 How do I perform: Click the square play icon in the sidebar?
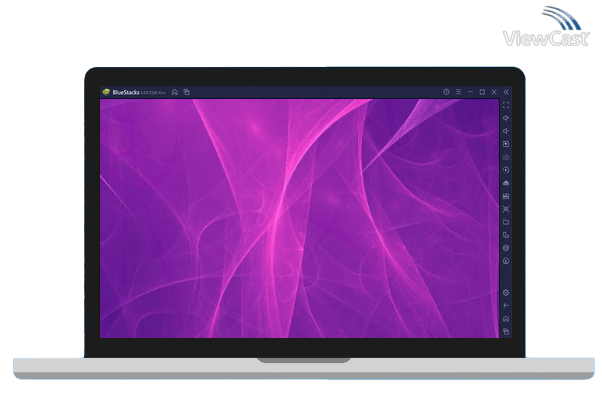[x=506, y=144]
